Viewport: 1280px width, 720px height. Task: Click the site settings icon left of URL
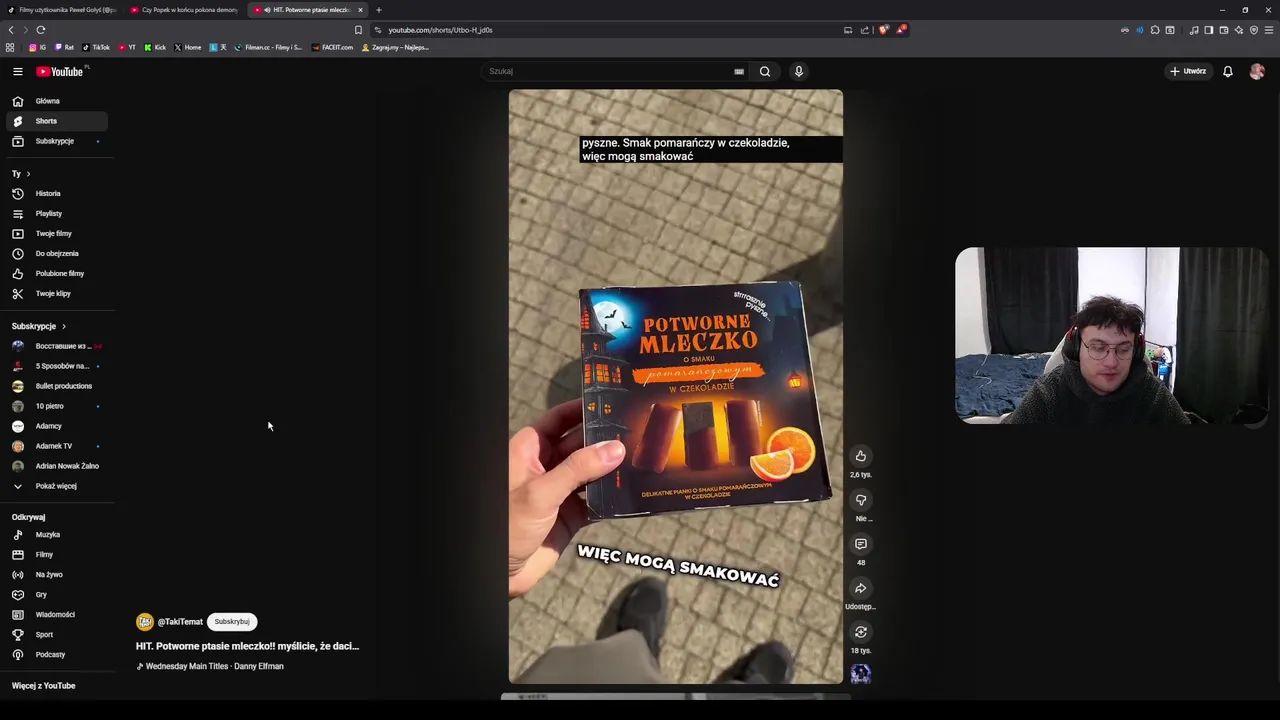[377, 30]
